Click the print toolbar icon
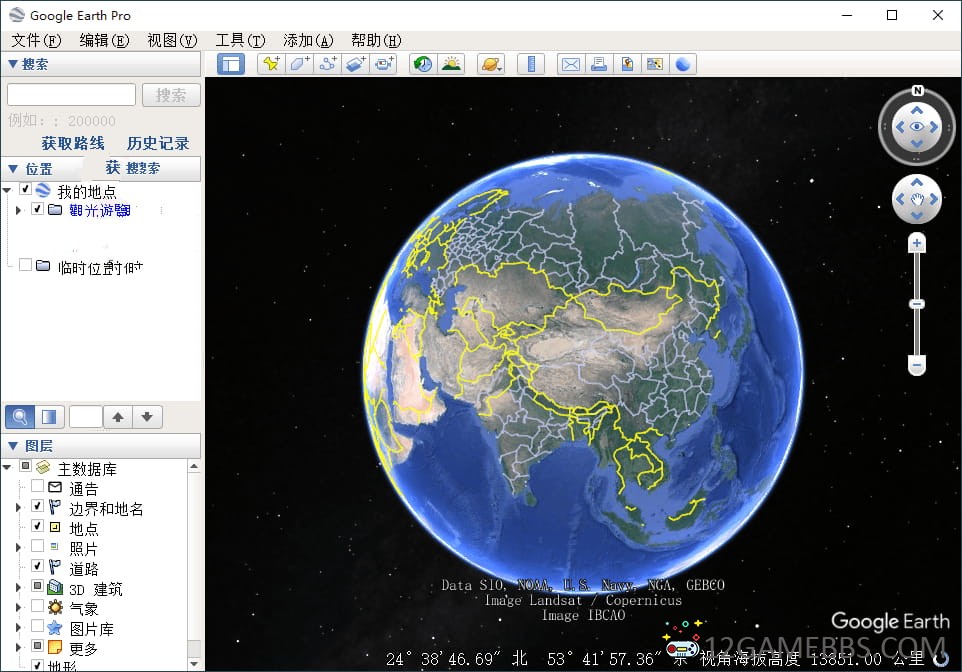 [x=599, y=64]
